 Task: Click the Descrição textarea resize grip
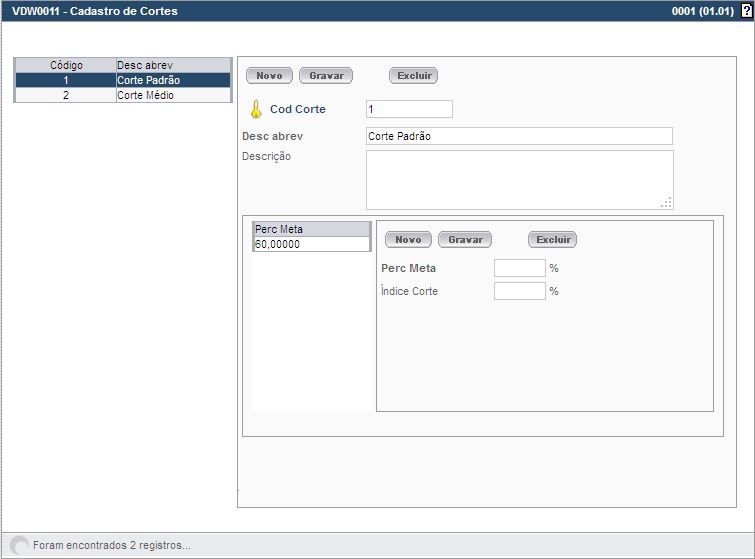click(667, 203)
